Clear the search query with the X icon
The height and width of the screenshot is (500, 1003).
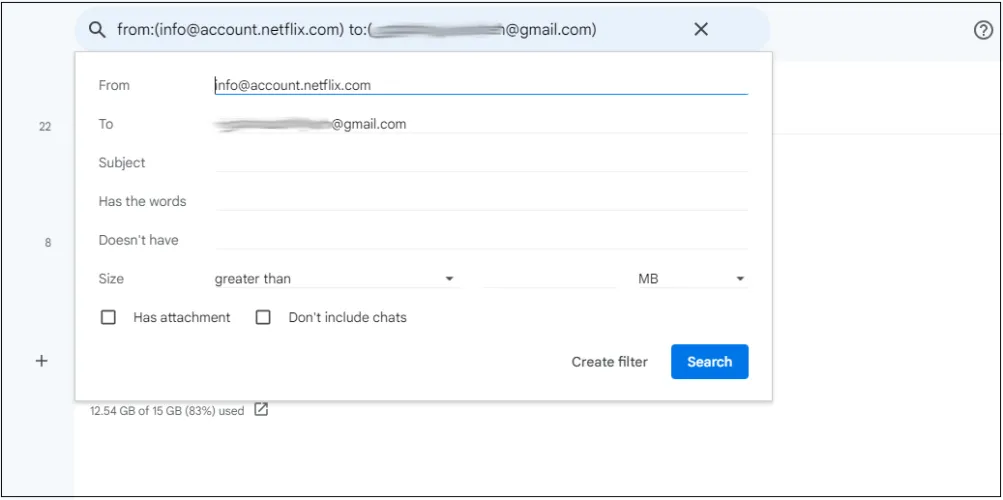[701, 30]
